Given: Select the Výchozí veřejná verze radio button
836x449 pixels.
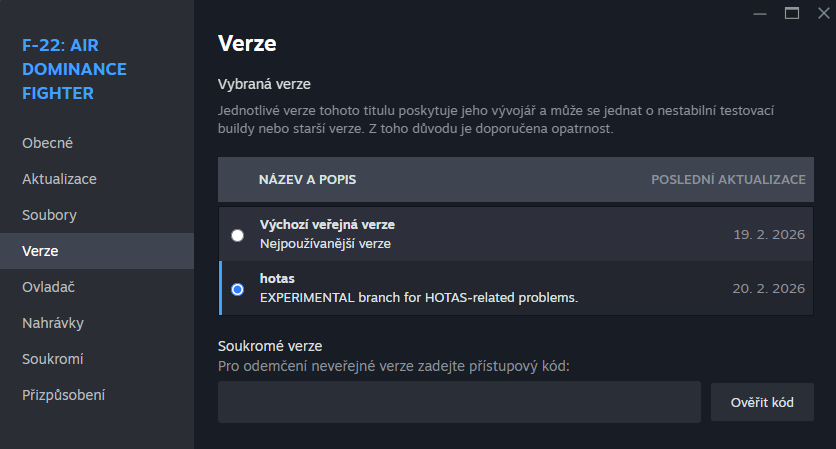Looking at the screenshot, I should click(237, 235).
